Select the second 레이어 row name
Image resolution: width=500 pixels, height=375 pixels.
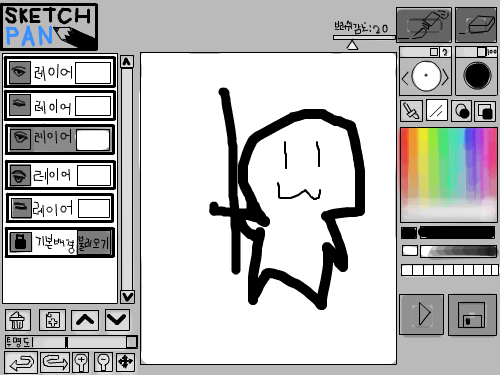[53, 107]
